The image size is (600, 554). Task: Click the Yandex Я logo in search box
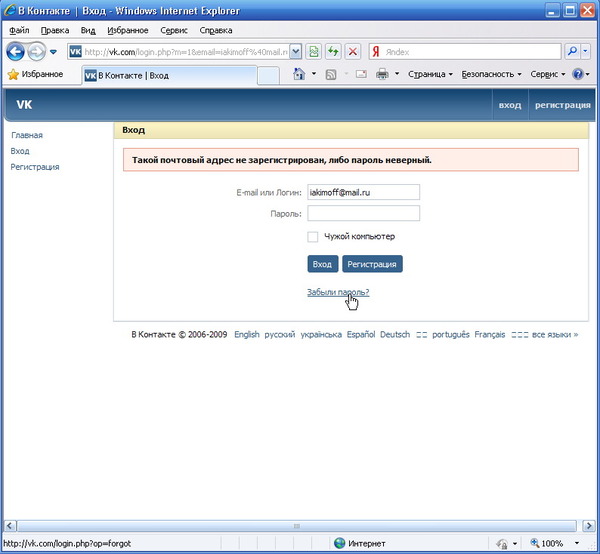(376, 52)
